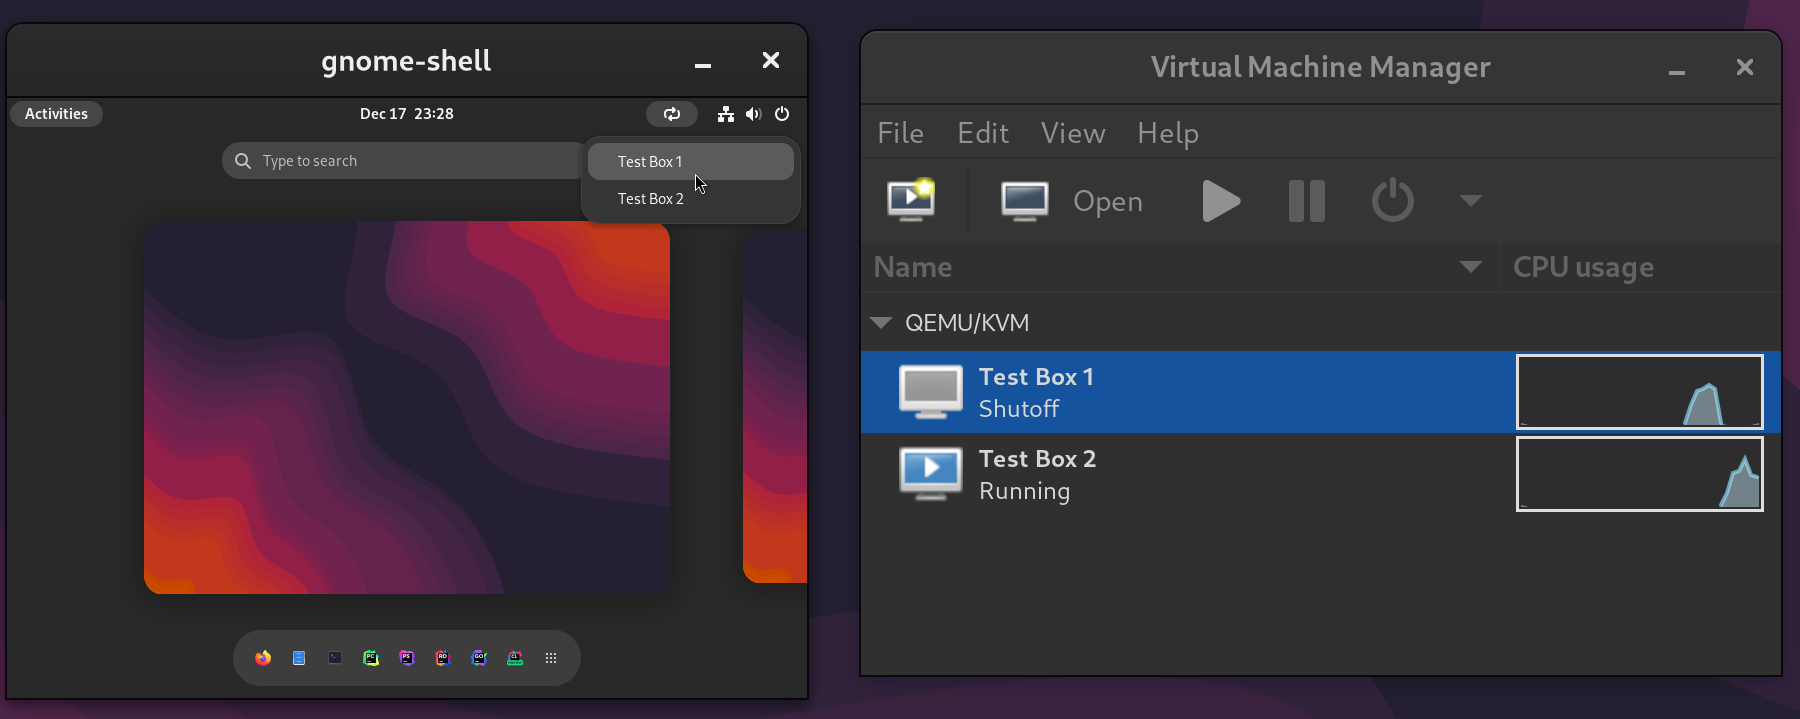Click Test Box 1 CPU usage graph
The height and width of the screenshot is (719, 1800).
pos(1640,392)
